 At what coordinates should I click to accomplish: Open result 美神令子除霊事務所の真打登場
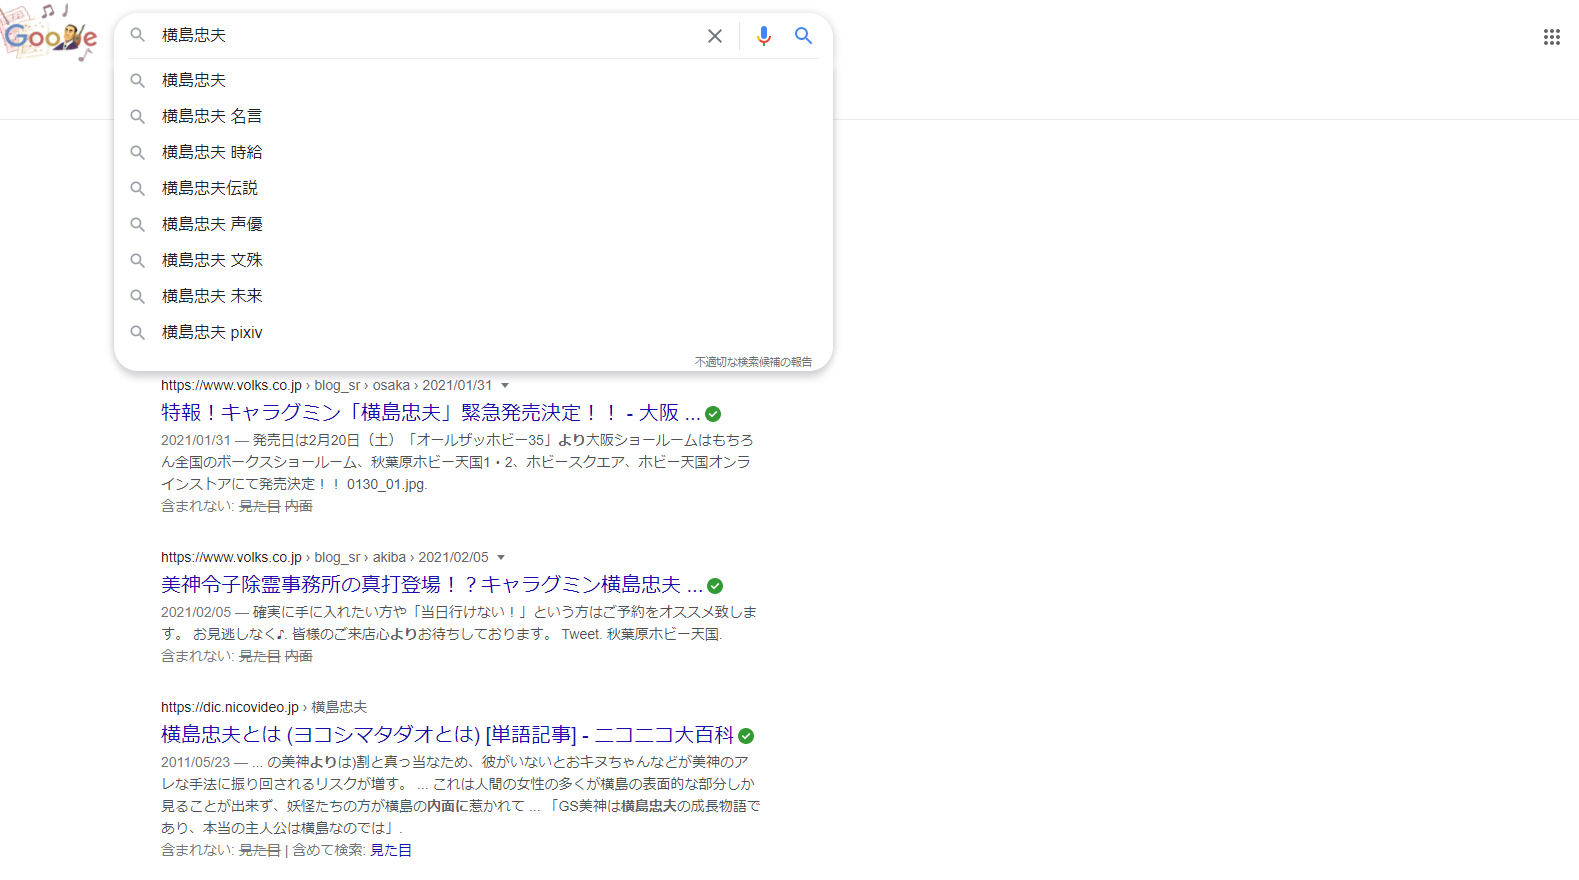pos(432,585)
